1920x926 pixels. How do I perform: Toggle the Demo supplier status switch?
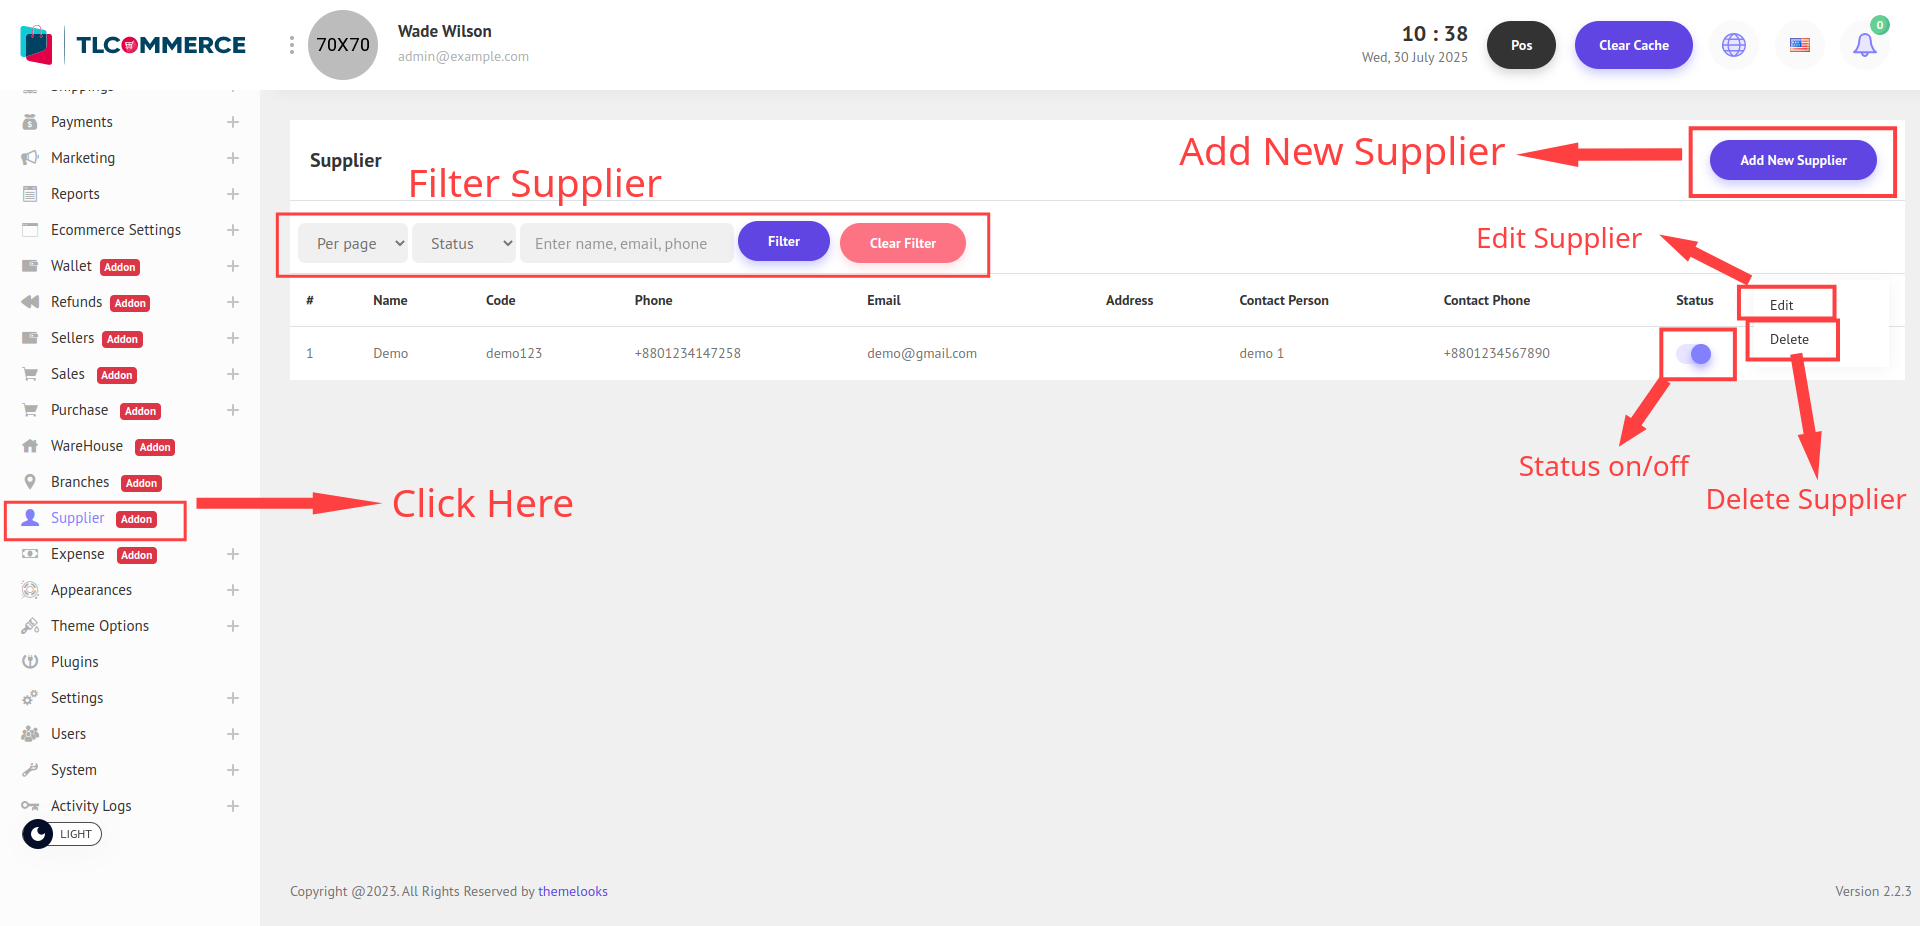tap(1694, 354)
